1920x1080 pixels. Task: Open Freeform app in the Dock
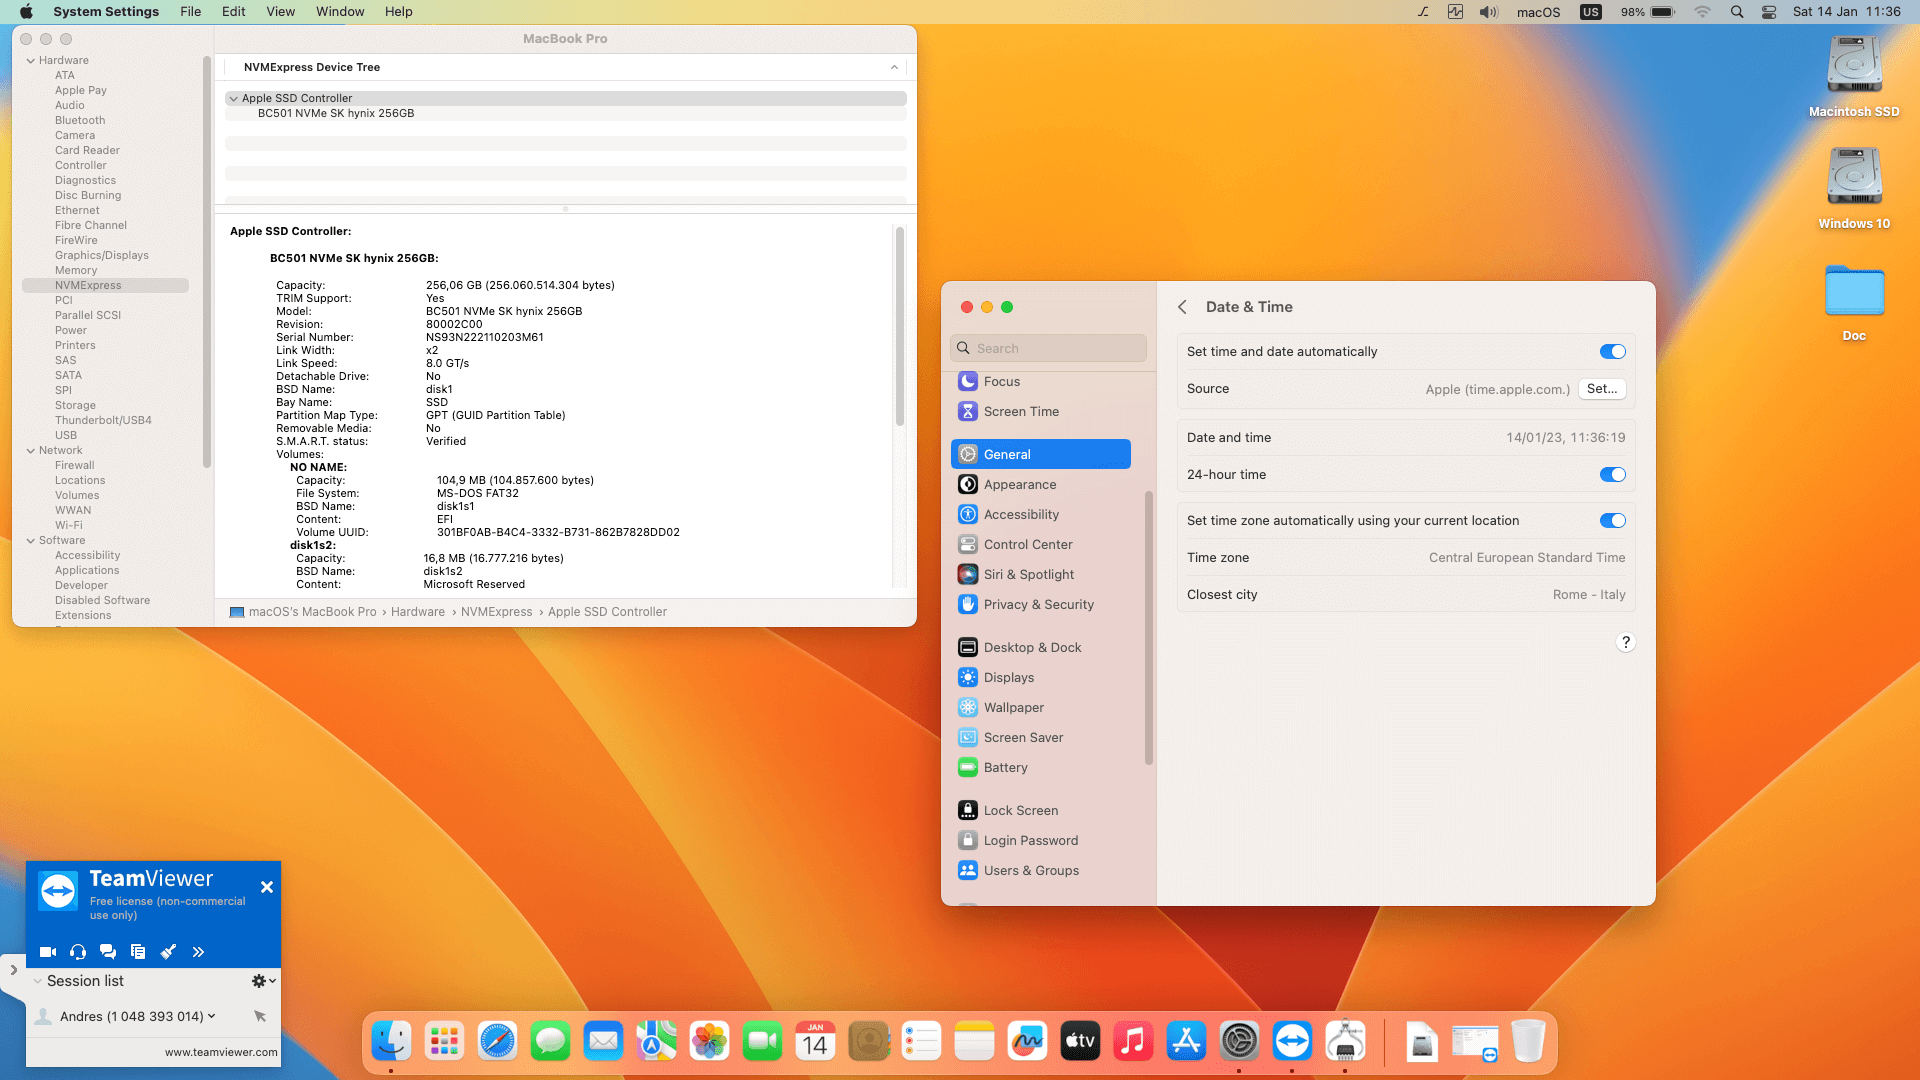pyautogui.click(x=1027, y=1041)
